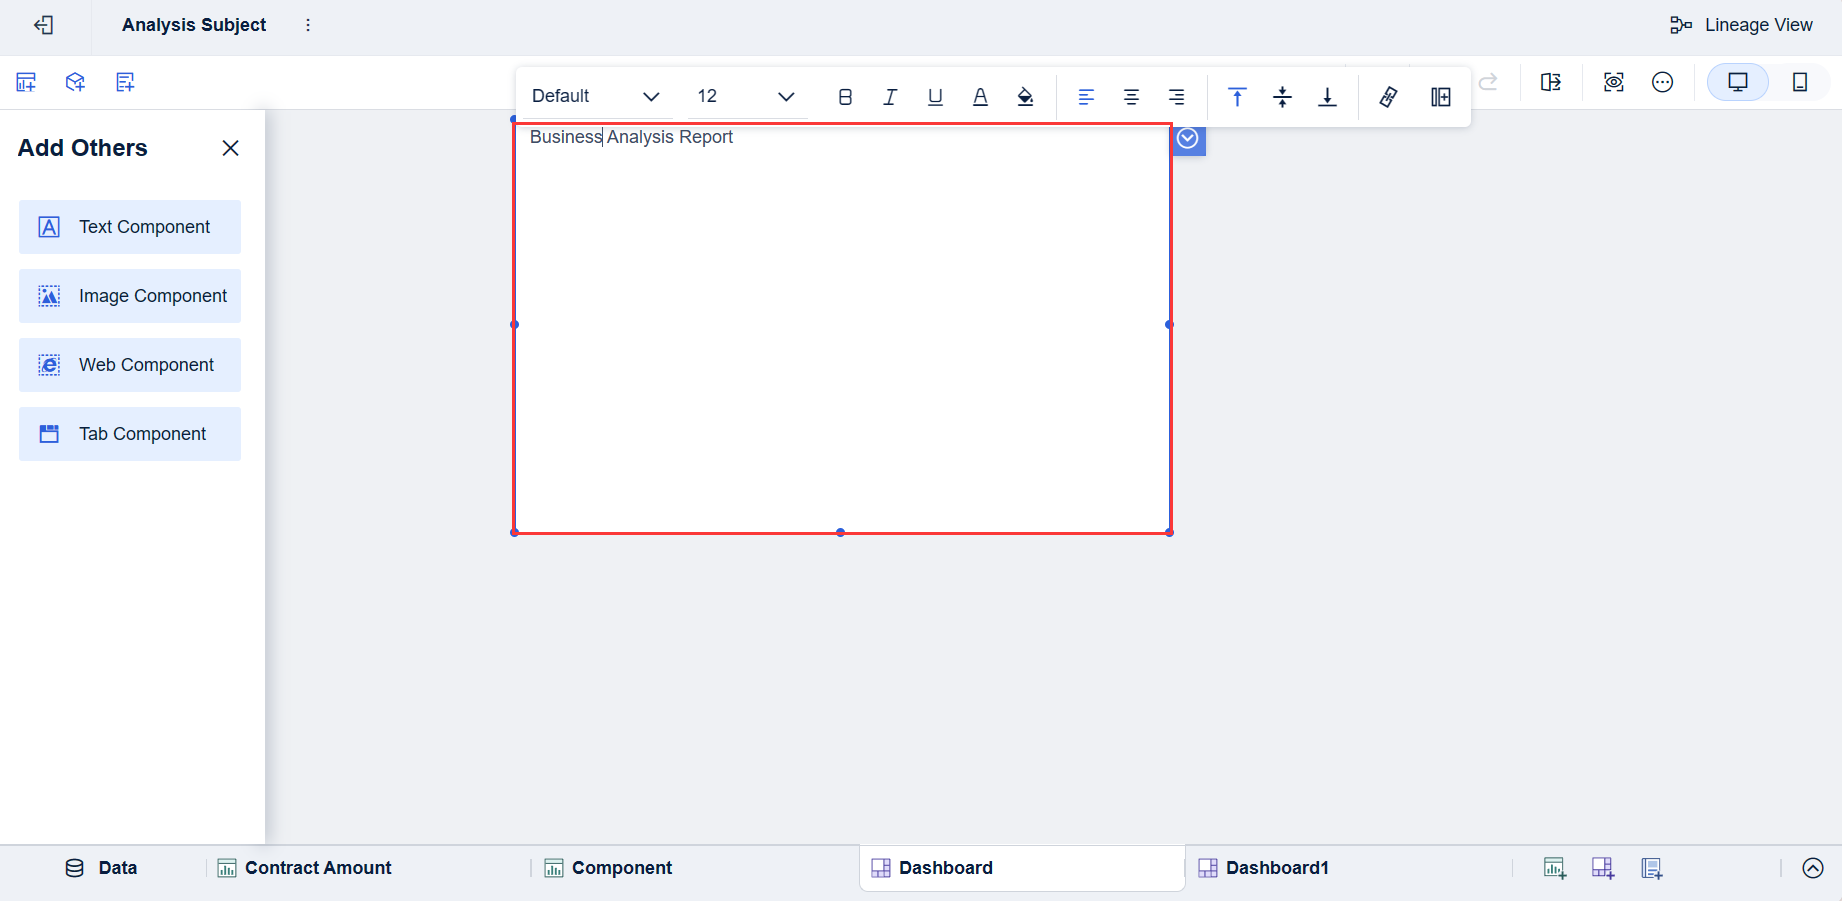The image size is (1842, 901).
Task: Enable desktop preview mode
Action: pos(1737,82)
